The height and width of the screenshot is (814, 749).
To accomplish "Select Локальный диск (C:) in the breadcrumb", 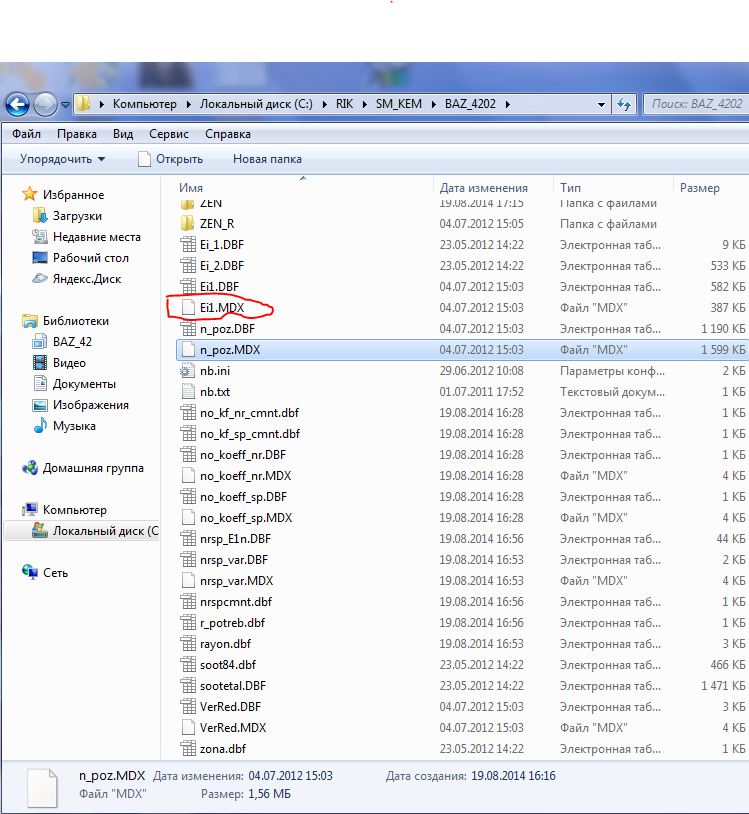I will (256, 104).
